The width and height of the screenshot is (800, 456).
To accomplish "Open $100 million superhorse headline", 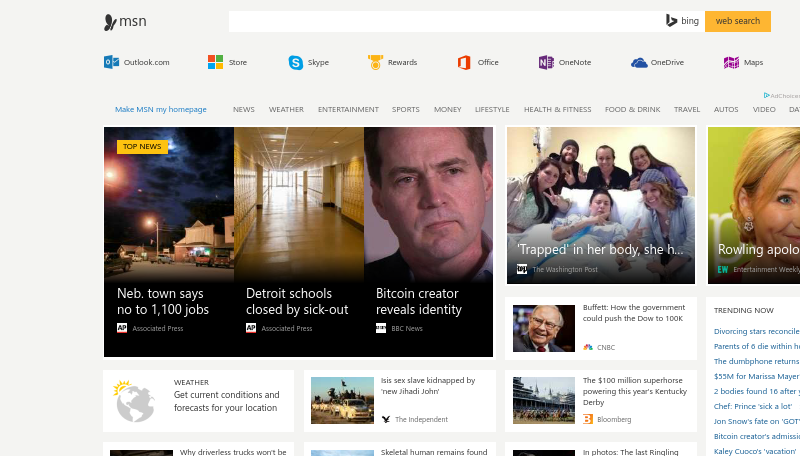I will (635, 391).
